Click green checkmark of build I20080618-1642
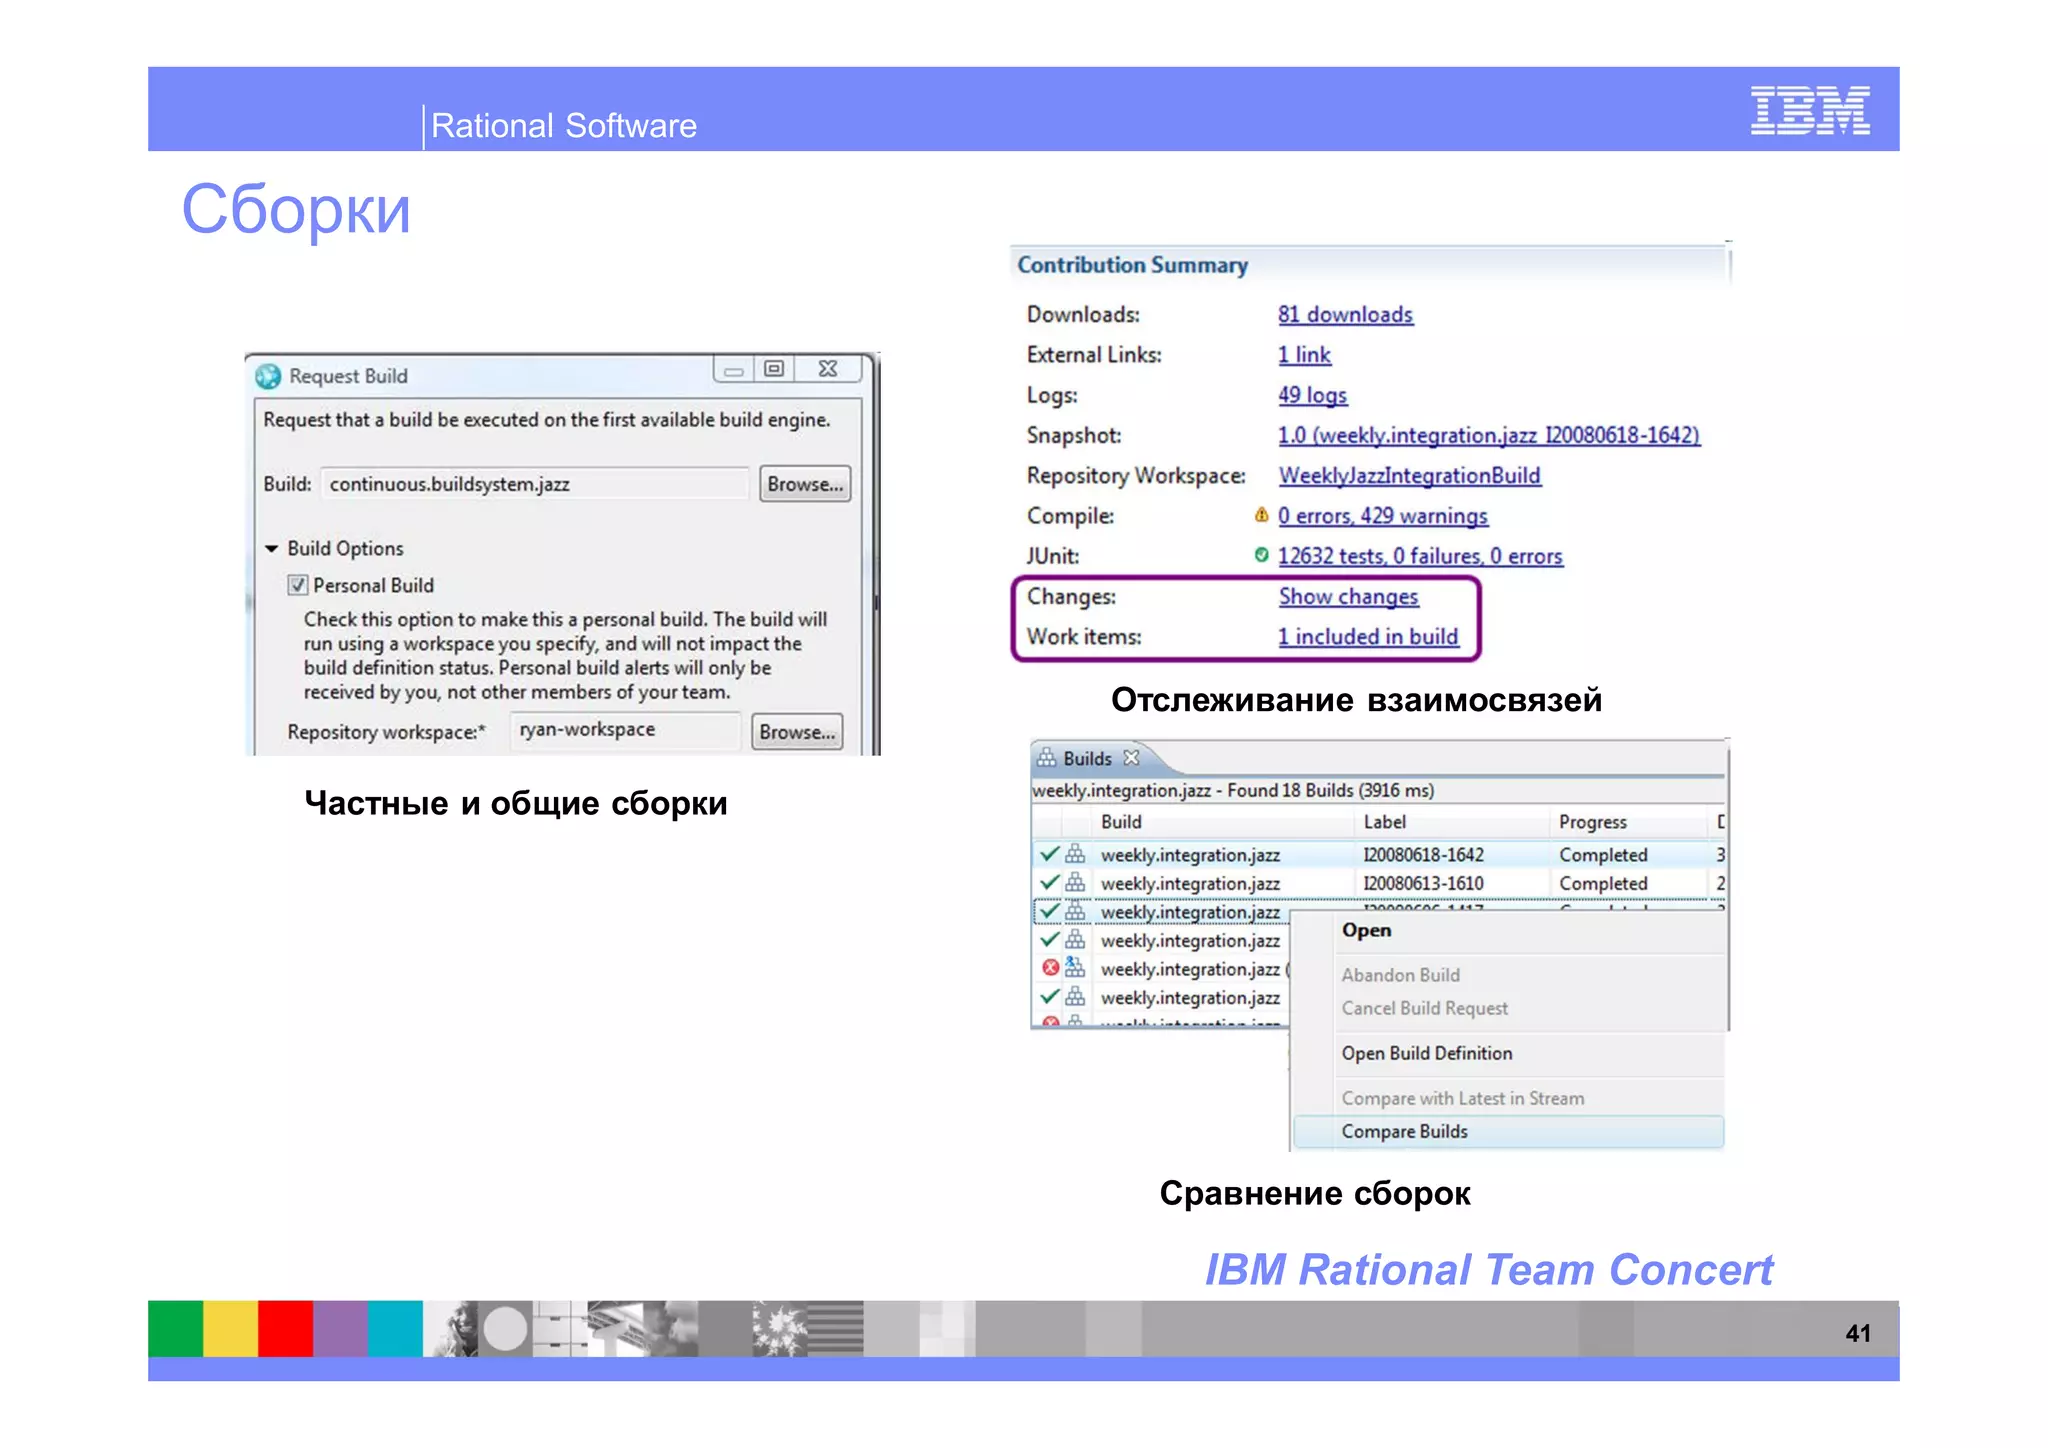Image resolution: width=2048 pixels, height=1448 pixels. point(1049,854)
